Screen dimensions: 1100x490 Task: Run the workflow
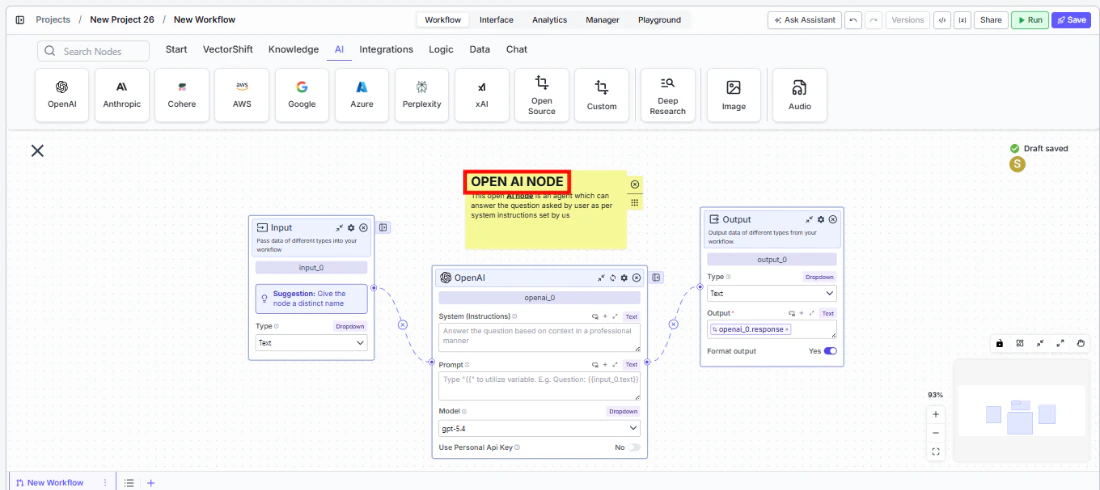tap(1030, 20)
